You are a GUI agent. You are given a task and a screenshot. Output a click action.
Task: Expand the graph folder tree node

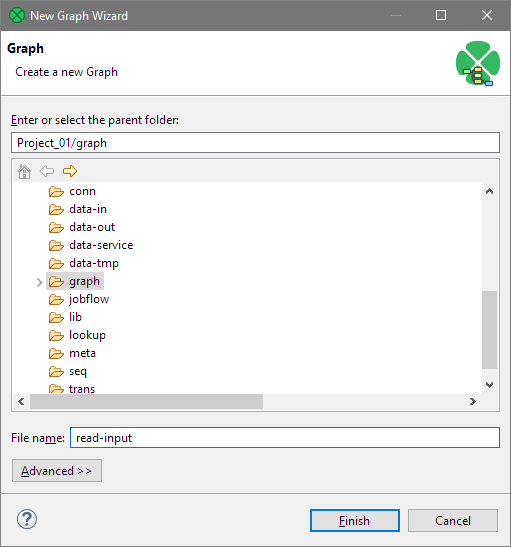pos(39,282)
